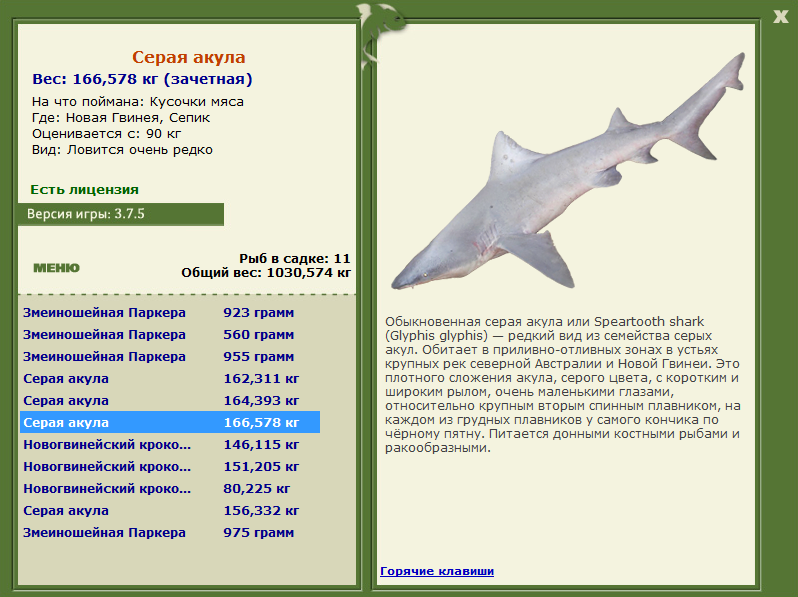The width and height of the screenshot is (798, 597).
Task: Select Змеиношейная Паркера 560 грамм row
Action: [x=170, y=334]
